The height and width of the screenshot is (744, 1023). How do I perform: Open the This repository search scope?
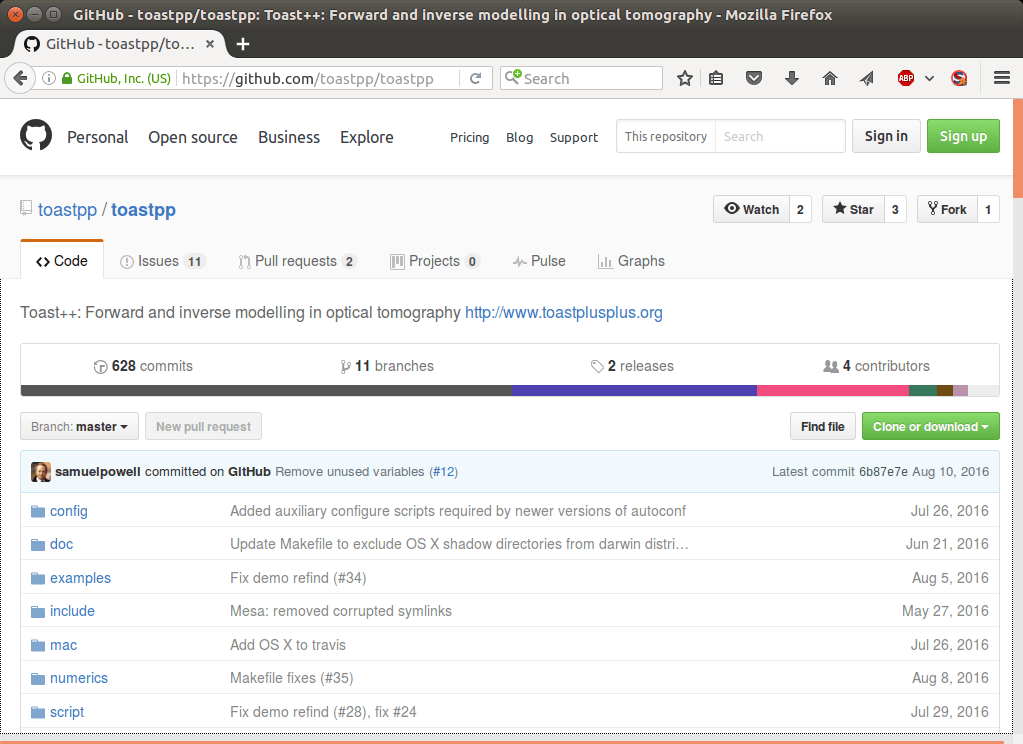[665, 136]
